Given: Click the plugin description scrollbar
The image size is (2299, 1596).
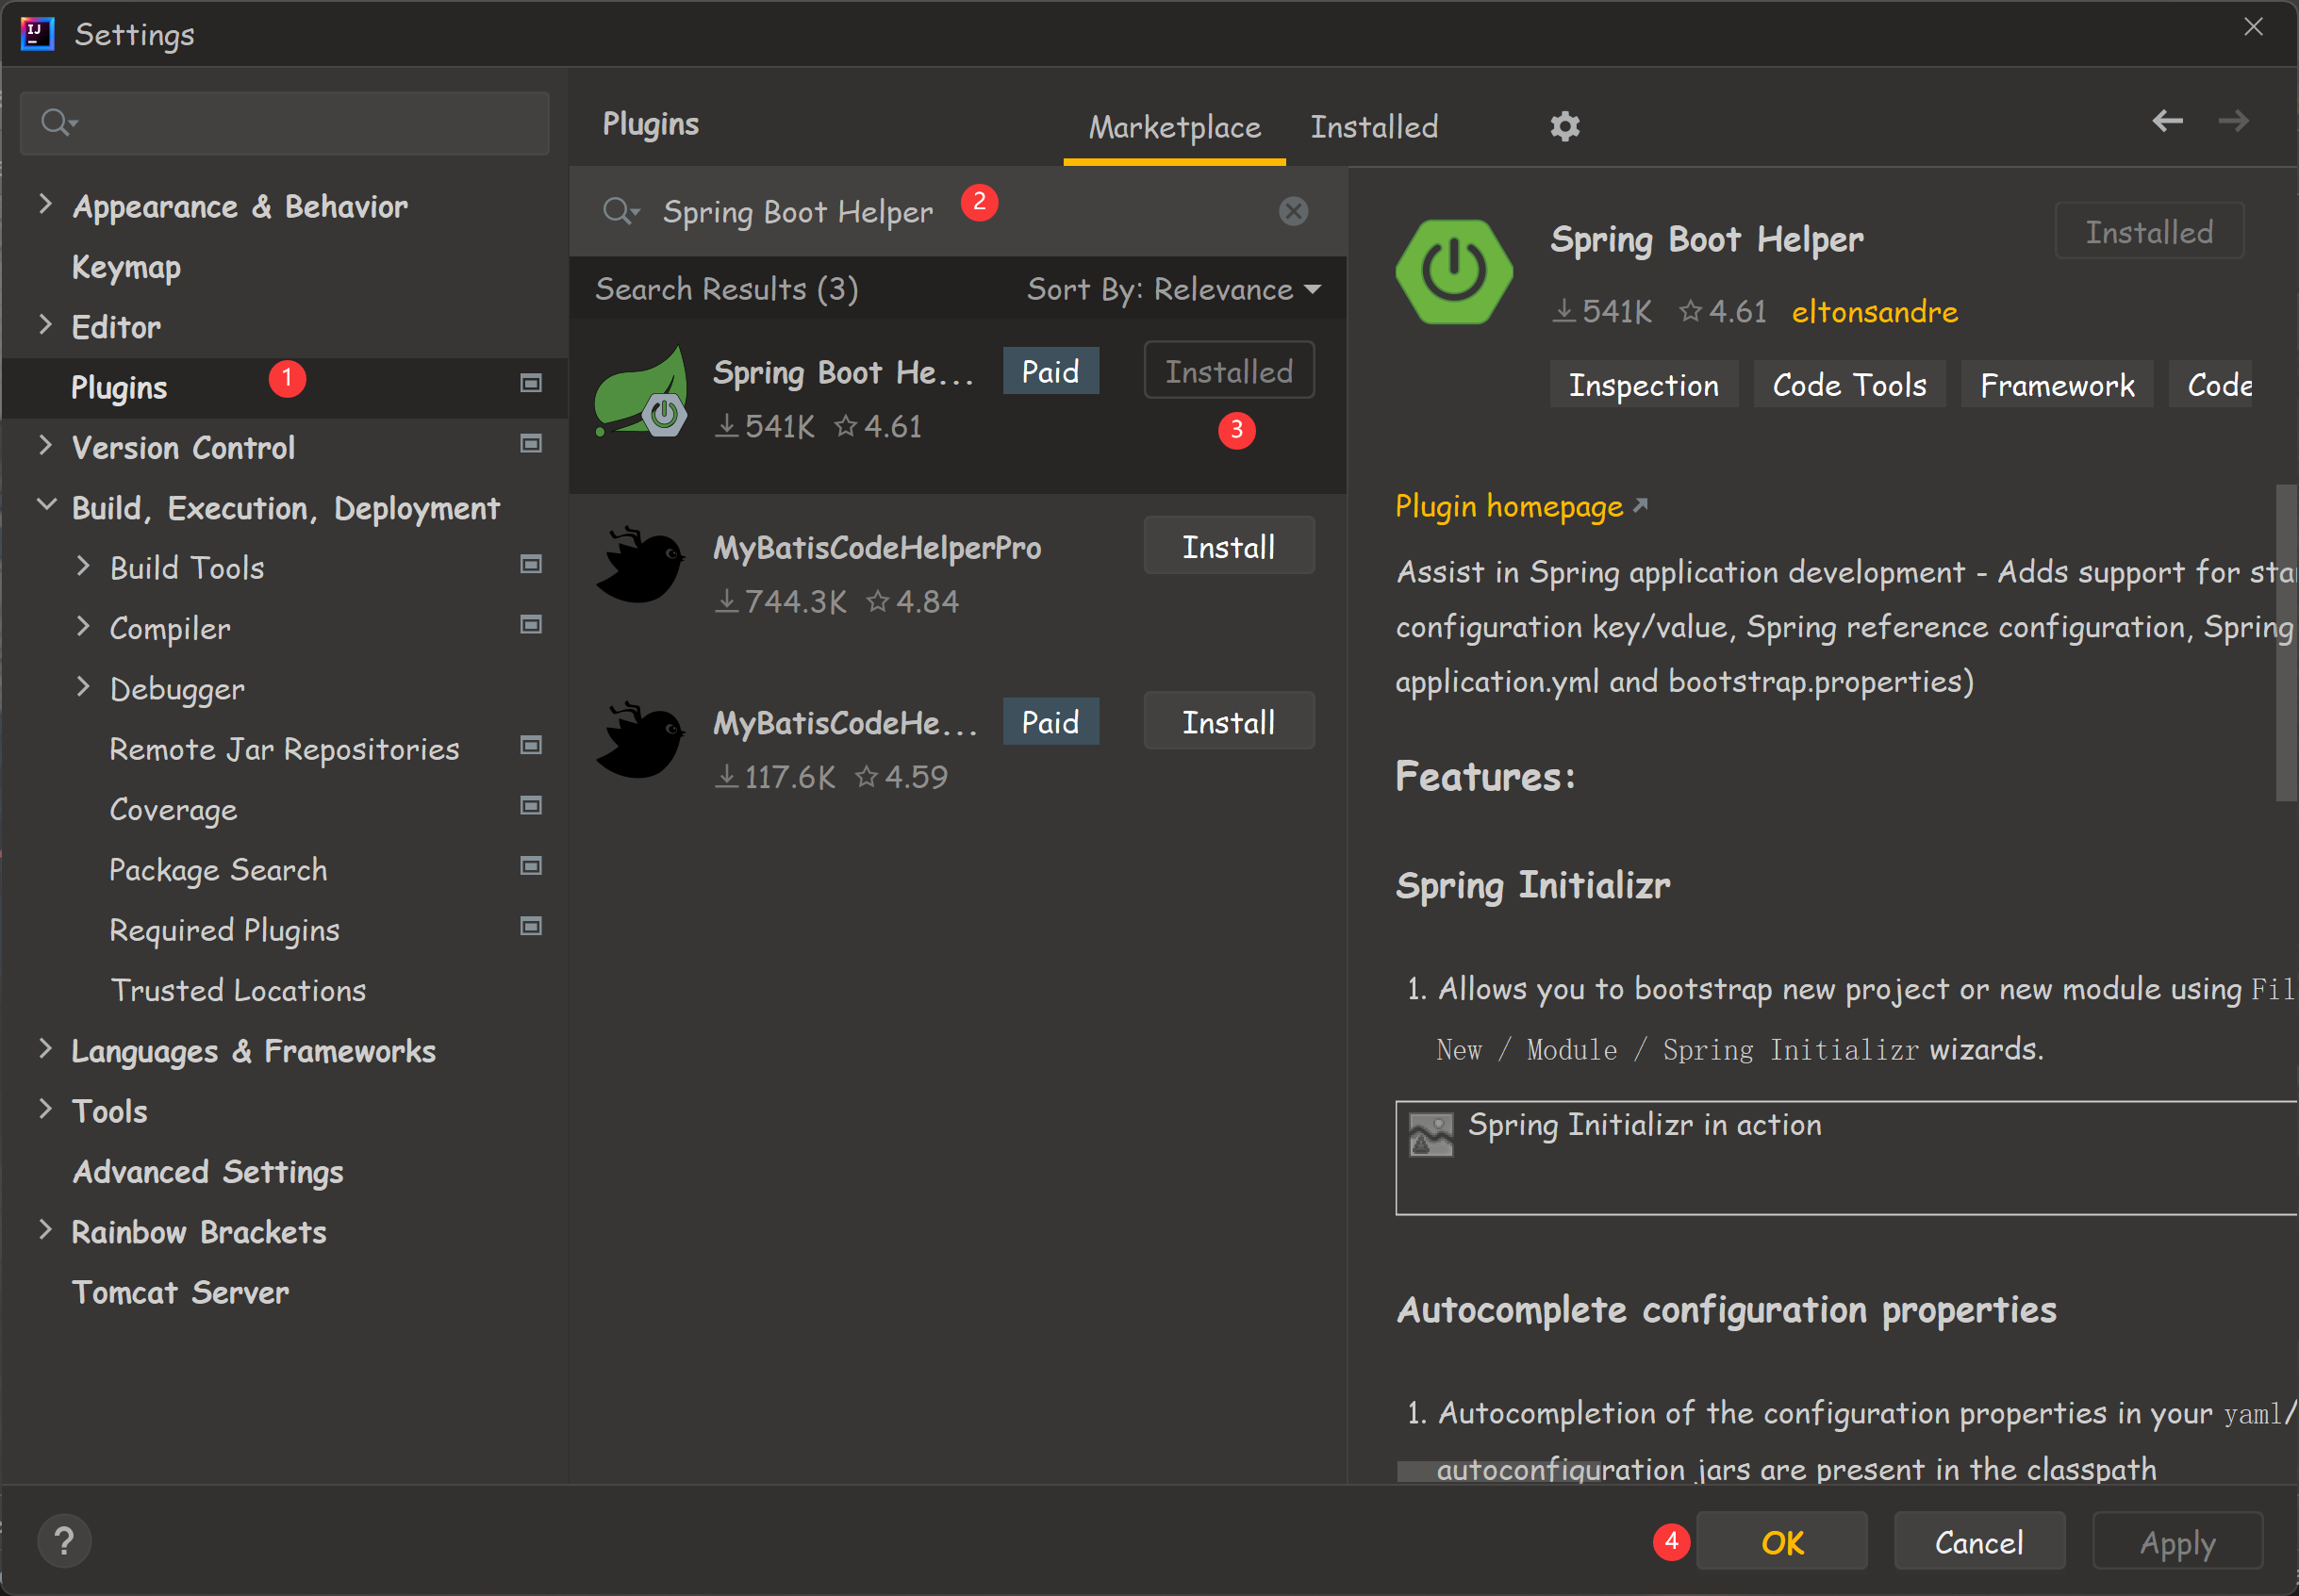Looking at the screenshot, I should pyautogui.click(x=2286, y=642).
